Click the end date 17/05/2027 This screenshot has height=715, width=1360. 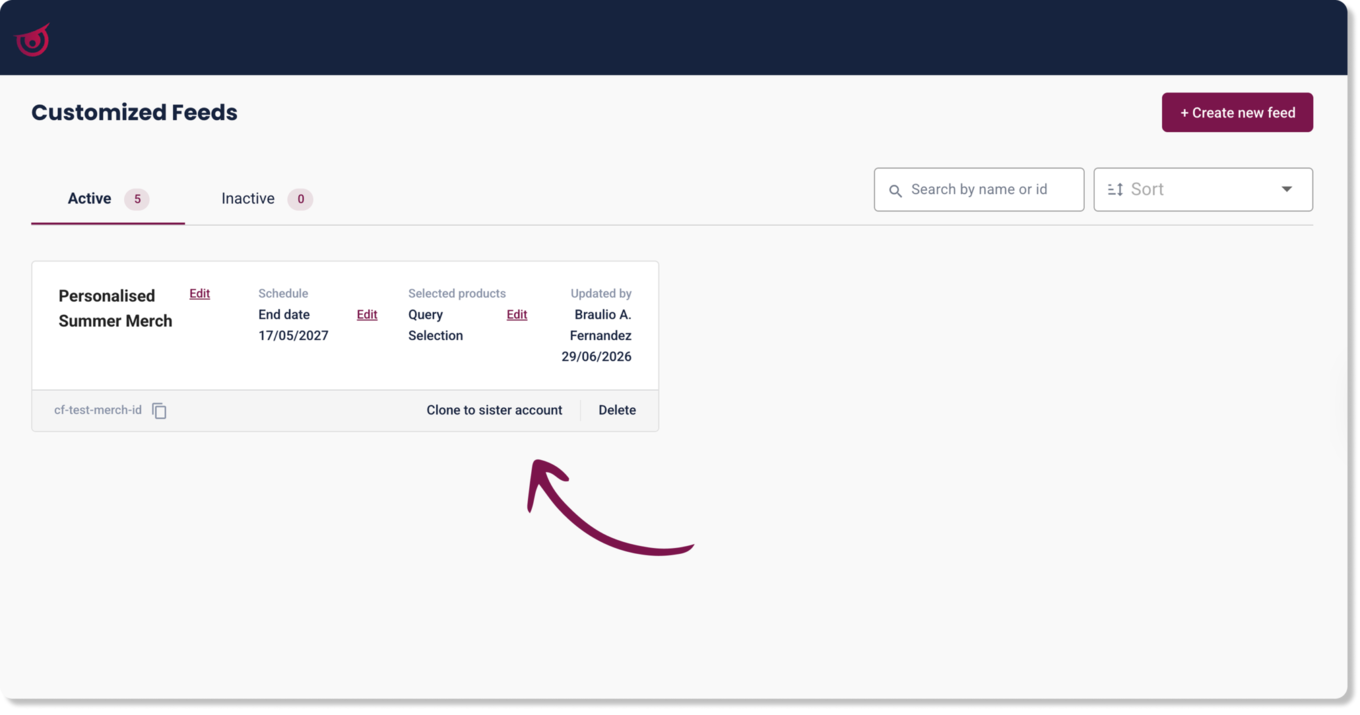coord(293,336)
